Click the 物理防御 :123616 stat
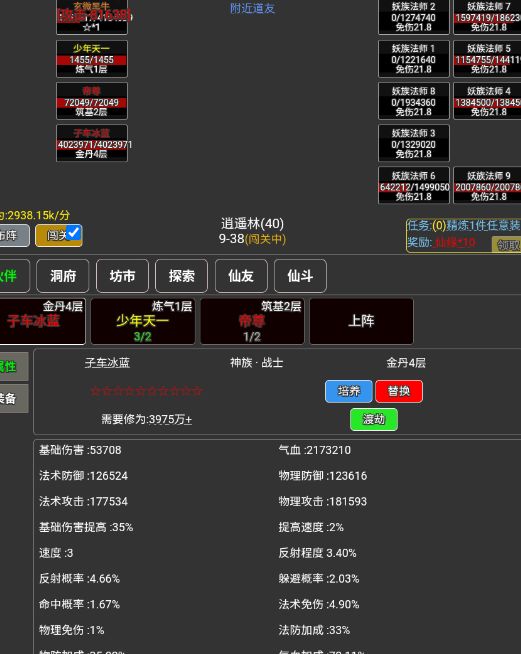 click(323, 476)
